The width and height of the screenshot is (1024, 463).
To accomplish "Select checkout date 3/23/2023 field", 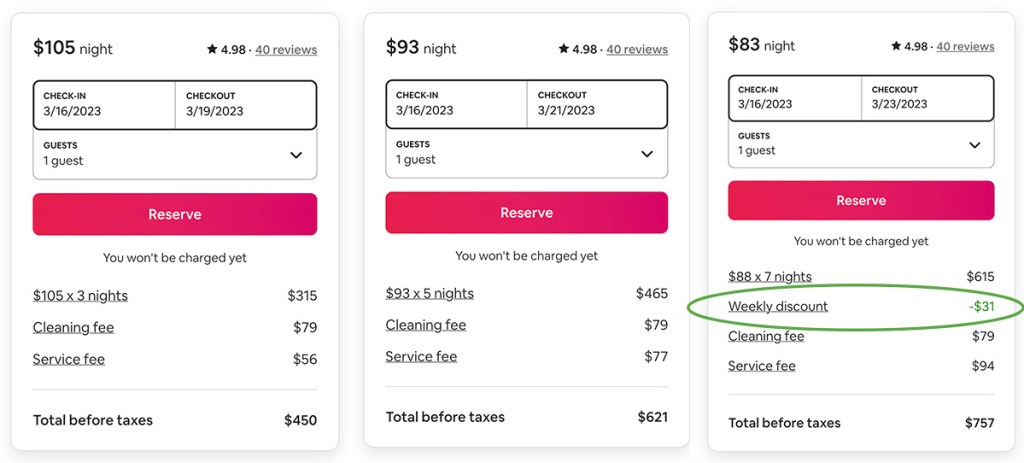I will [x=927, y=97].
